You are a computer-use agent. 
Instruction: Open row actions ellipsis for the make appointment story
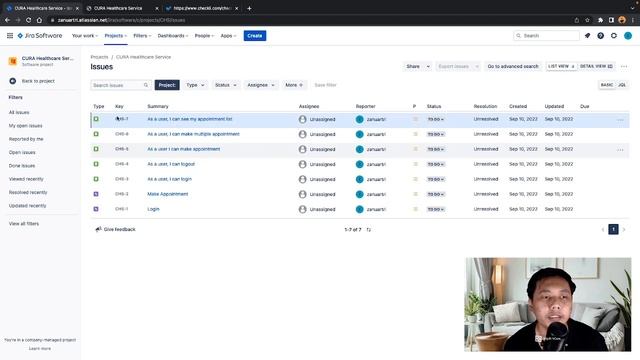click(x=620, y=150)
